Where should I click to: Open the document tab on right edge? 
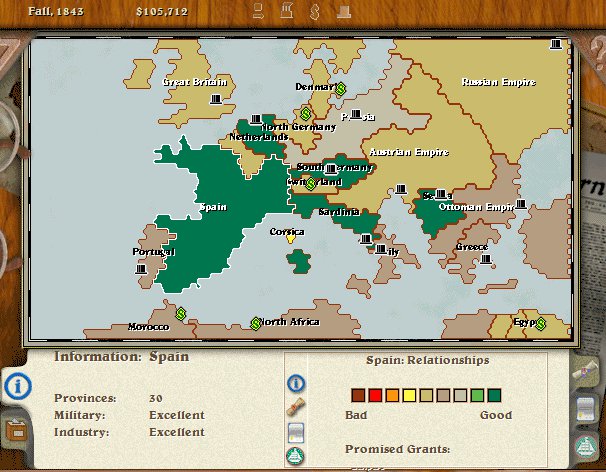tap(586, 409)
